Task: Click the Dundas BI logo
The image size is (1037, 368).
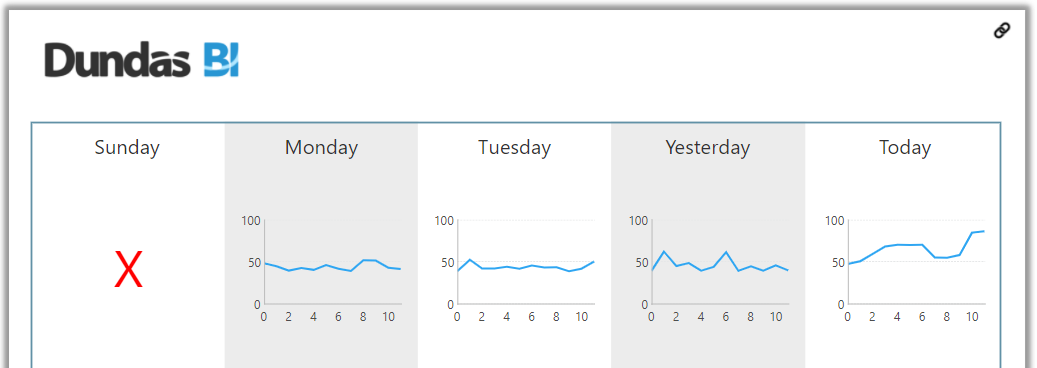Action: (x=142, y=60)
